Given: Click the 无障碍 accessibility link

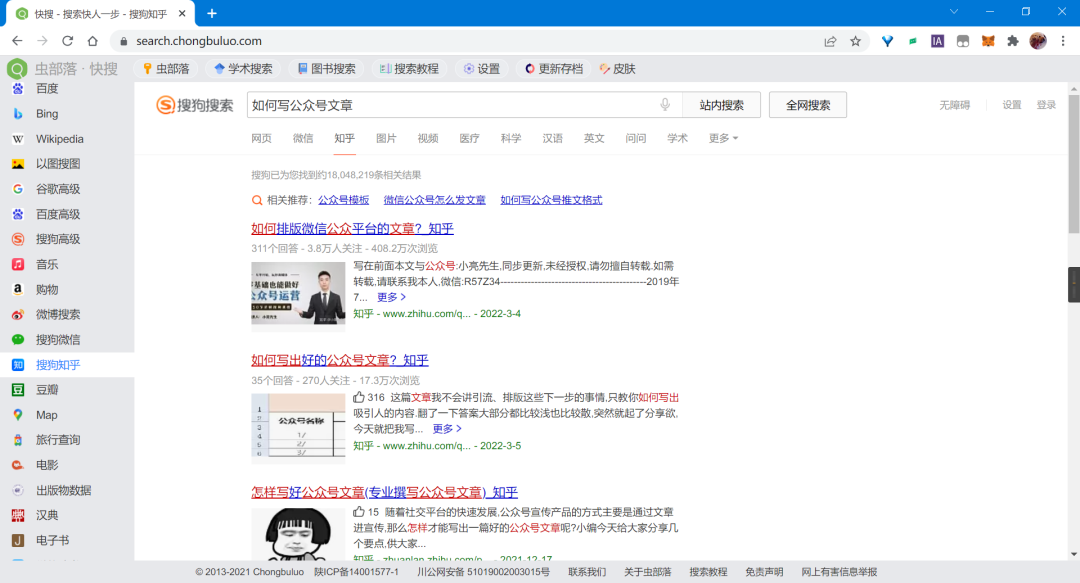Looking at the screenshot, I should tap(955, 105).
